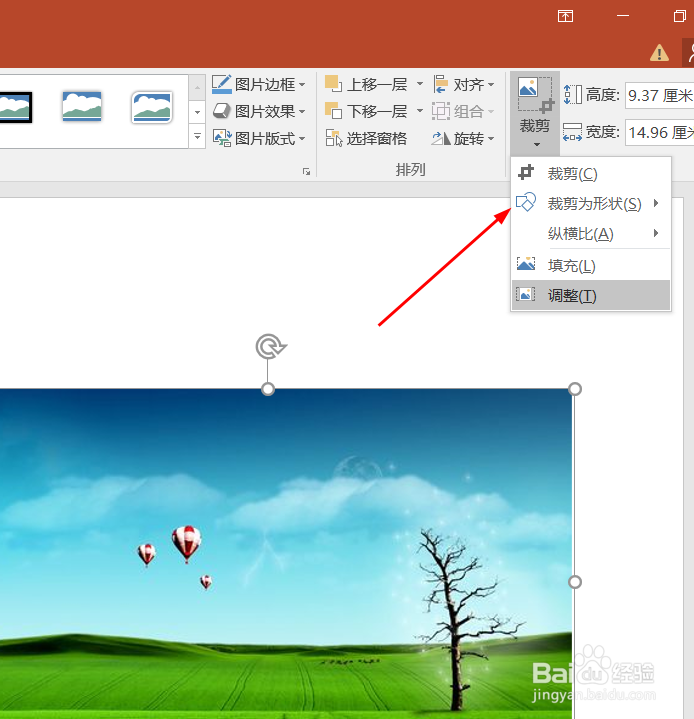This screenshot has height=719, width=694.
Task: Click the selected landscape picture on slide
Action: point(286,554)
